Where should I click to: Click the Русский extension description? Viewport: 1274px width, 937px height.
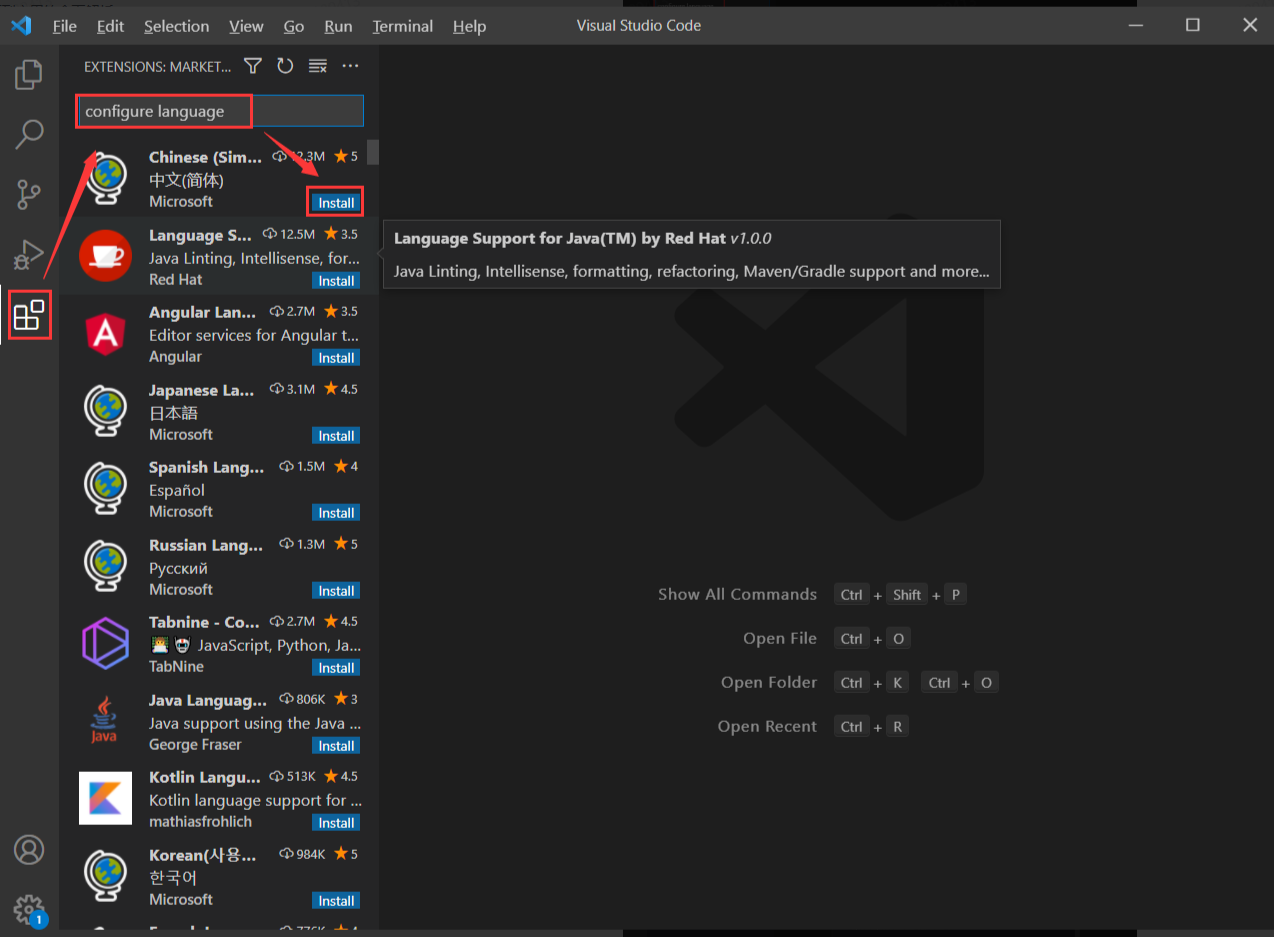point(178,568)
